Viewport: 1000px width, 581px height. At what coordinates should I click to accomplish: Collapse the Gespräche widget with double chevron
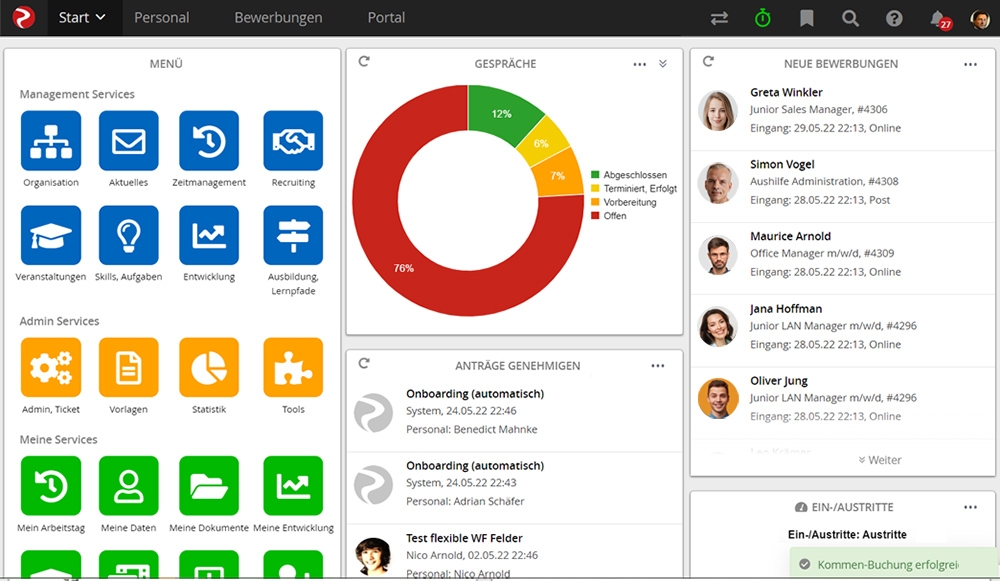click(663, 64)
